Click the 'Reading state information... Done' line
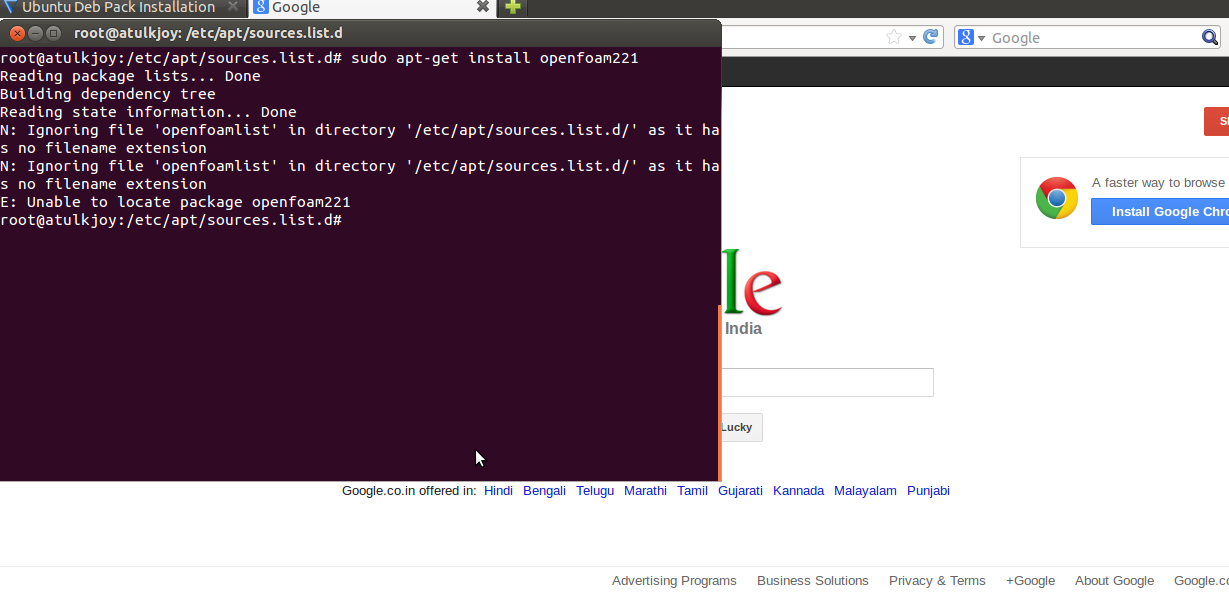The height and width of the screenshot is (597, 1229). coord(148,112)
